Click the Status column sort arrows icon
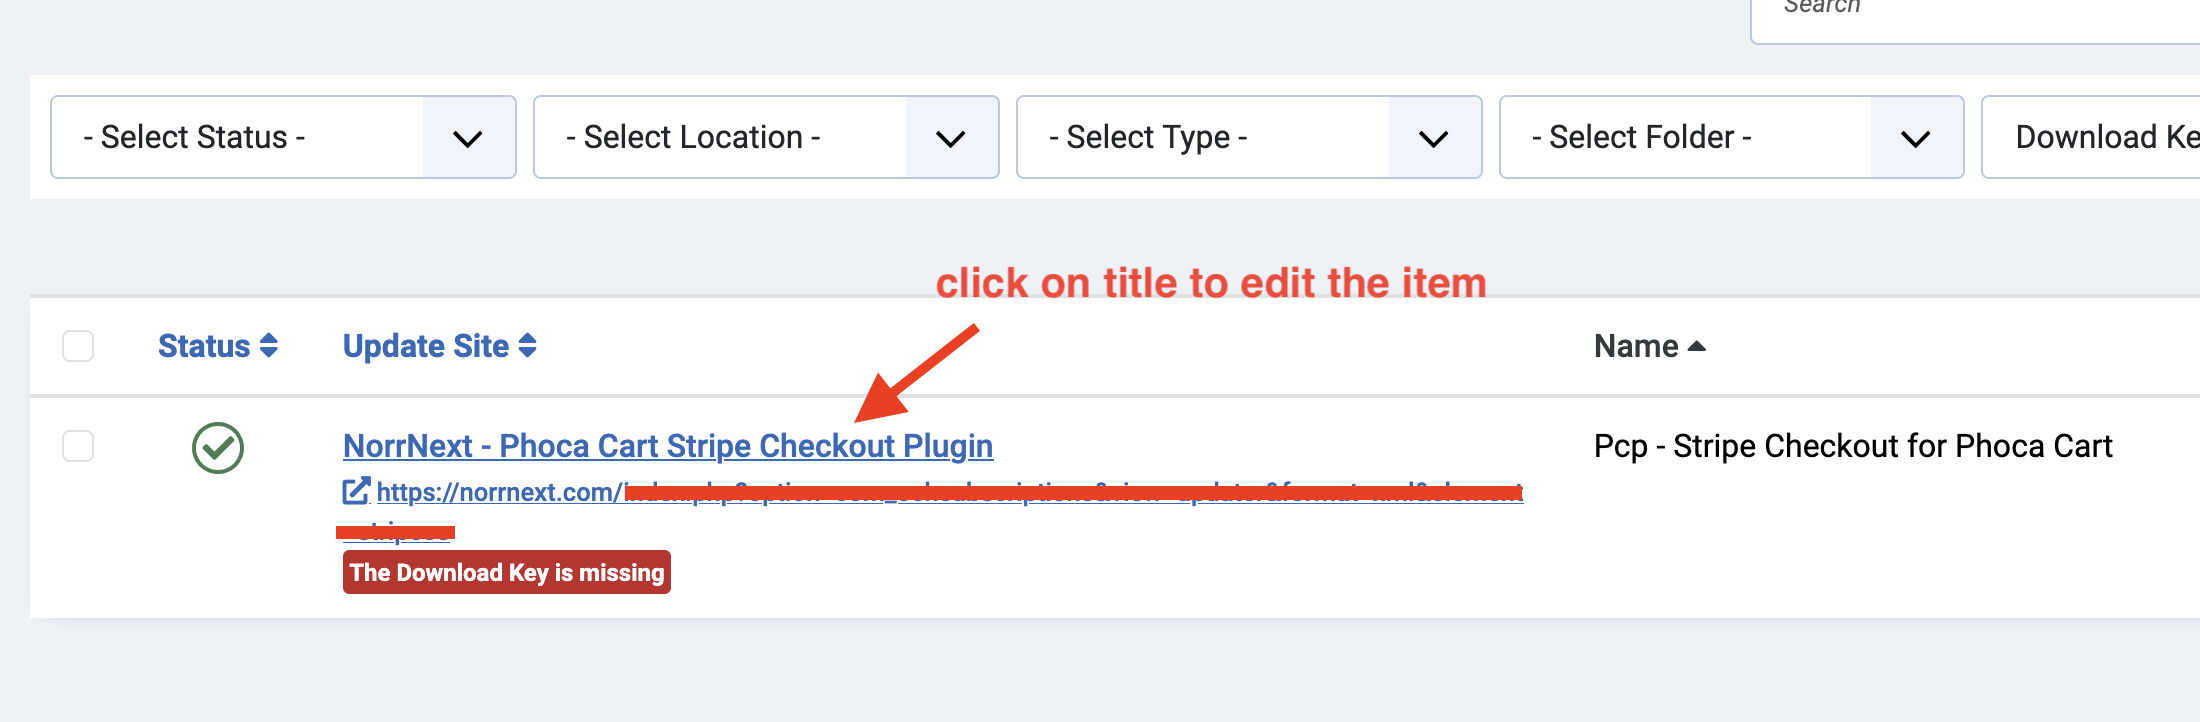 tap(268, 346)
